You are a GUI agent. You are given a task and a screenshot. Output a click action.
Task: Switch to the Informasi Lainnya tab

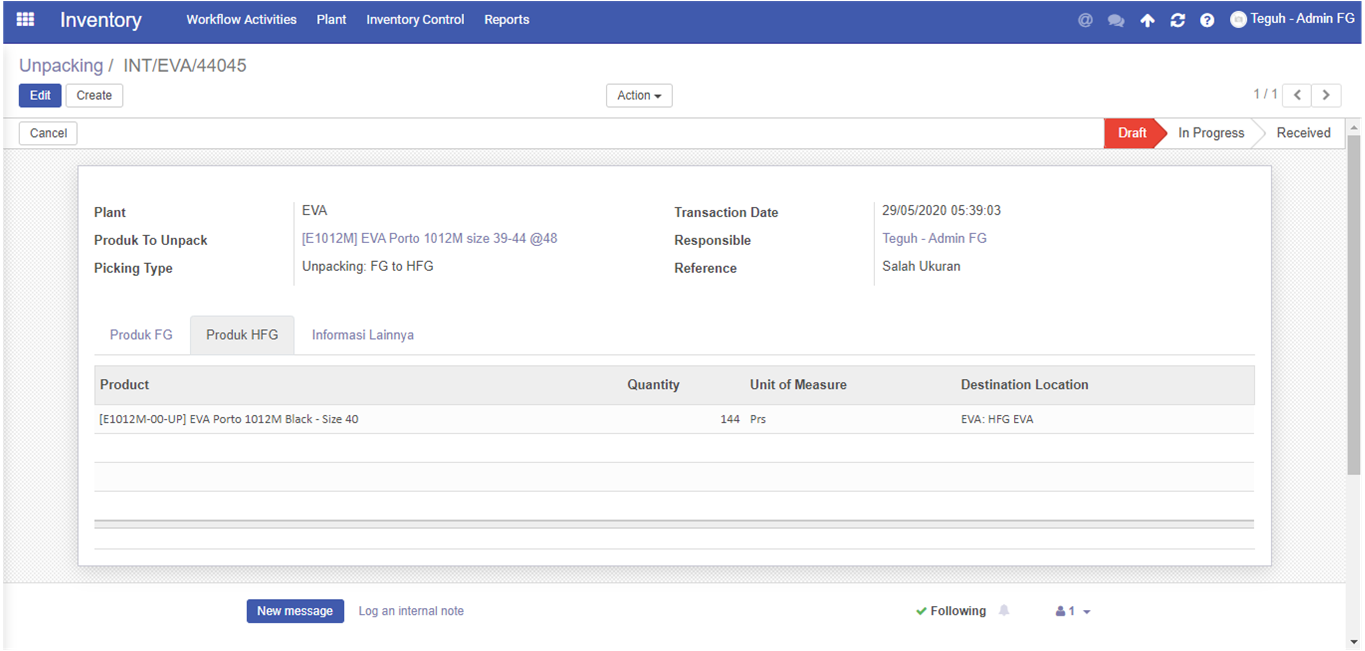pyautogui.click(x=362, y=335)
